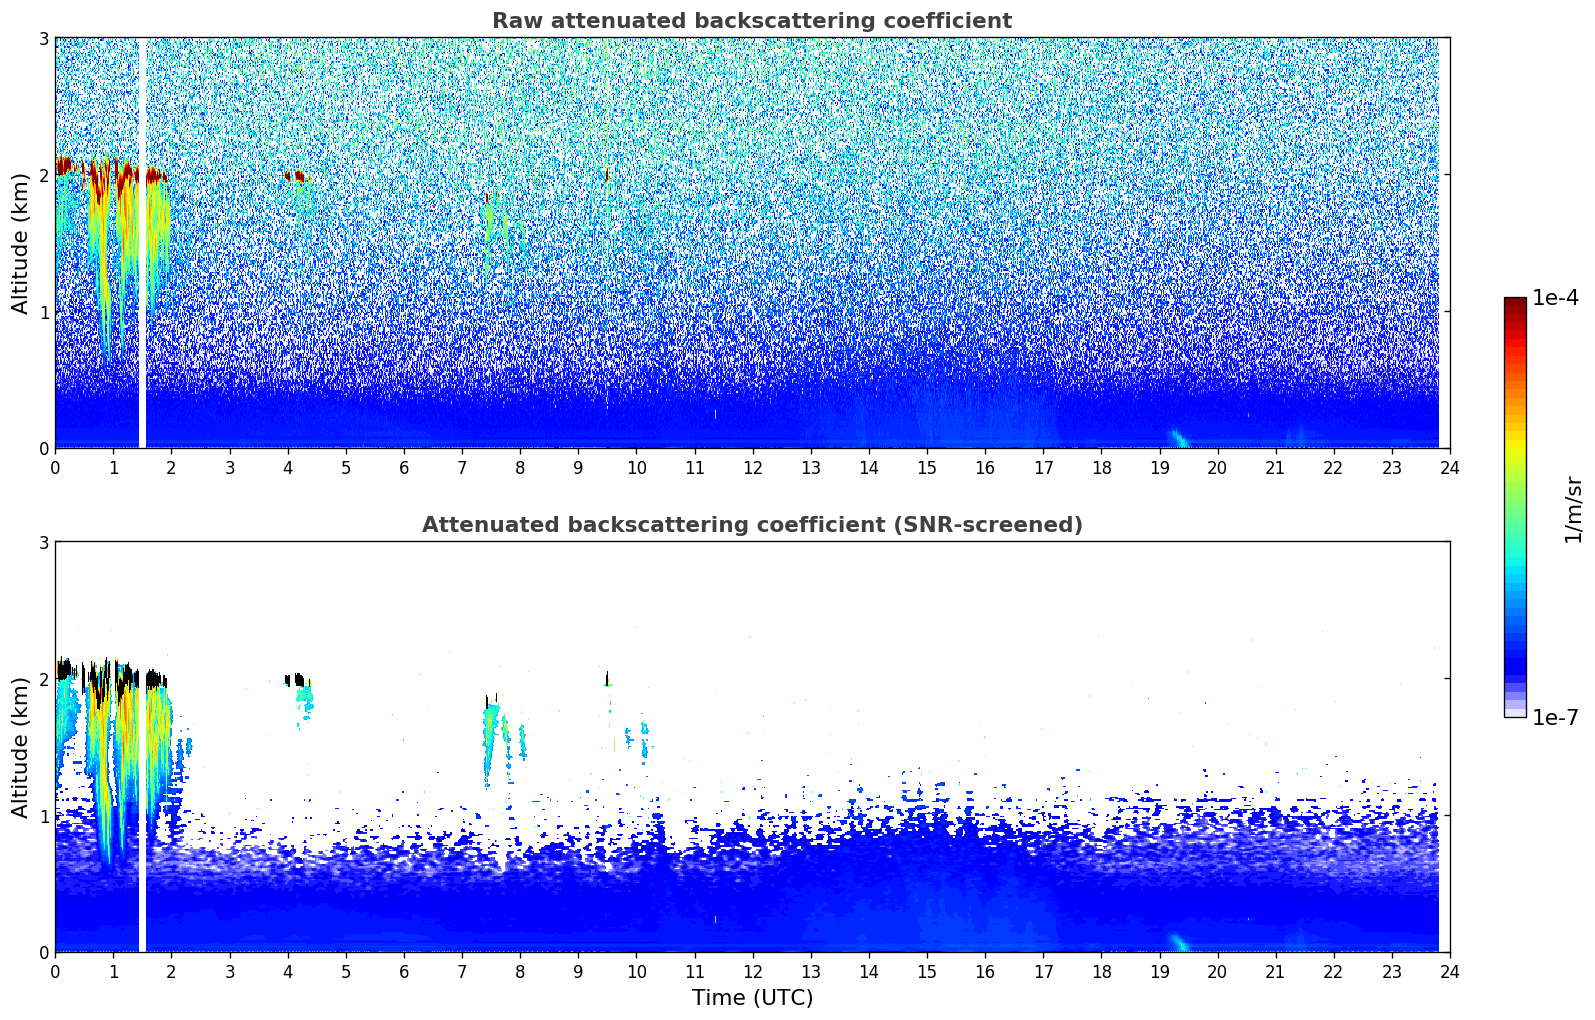Click the yellow region of the colorbar

pyautogui.click(x=1515, y=444)
